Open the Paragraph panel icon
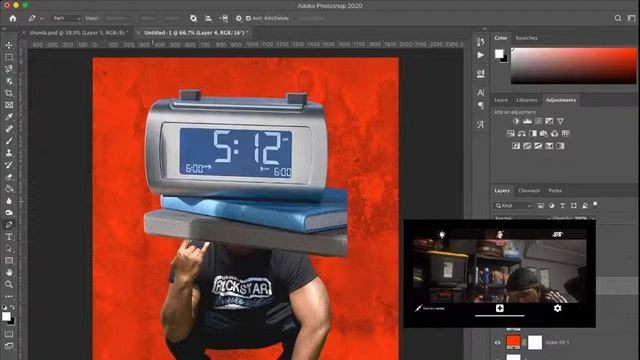The height and width of the screenshot is (360, 640). coord(480,106)
